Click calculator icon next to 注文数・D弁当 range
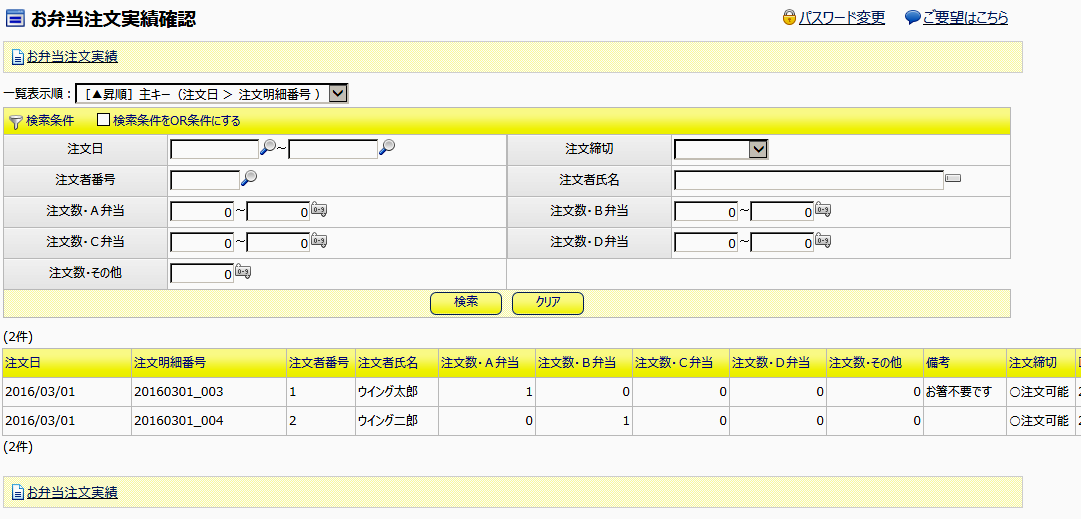1081x519 pixels. pyautogui.click(x=823, y=241)
